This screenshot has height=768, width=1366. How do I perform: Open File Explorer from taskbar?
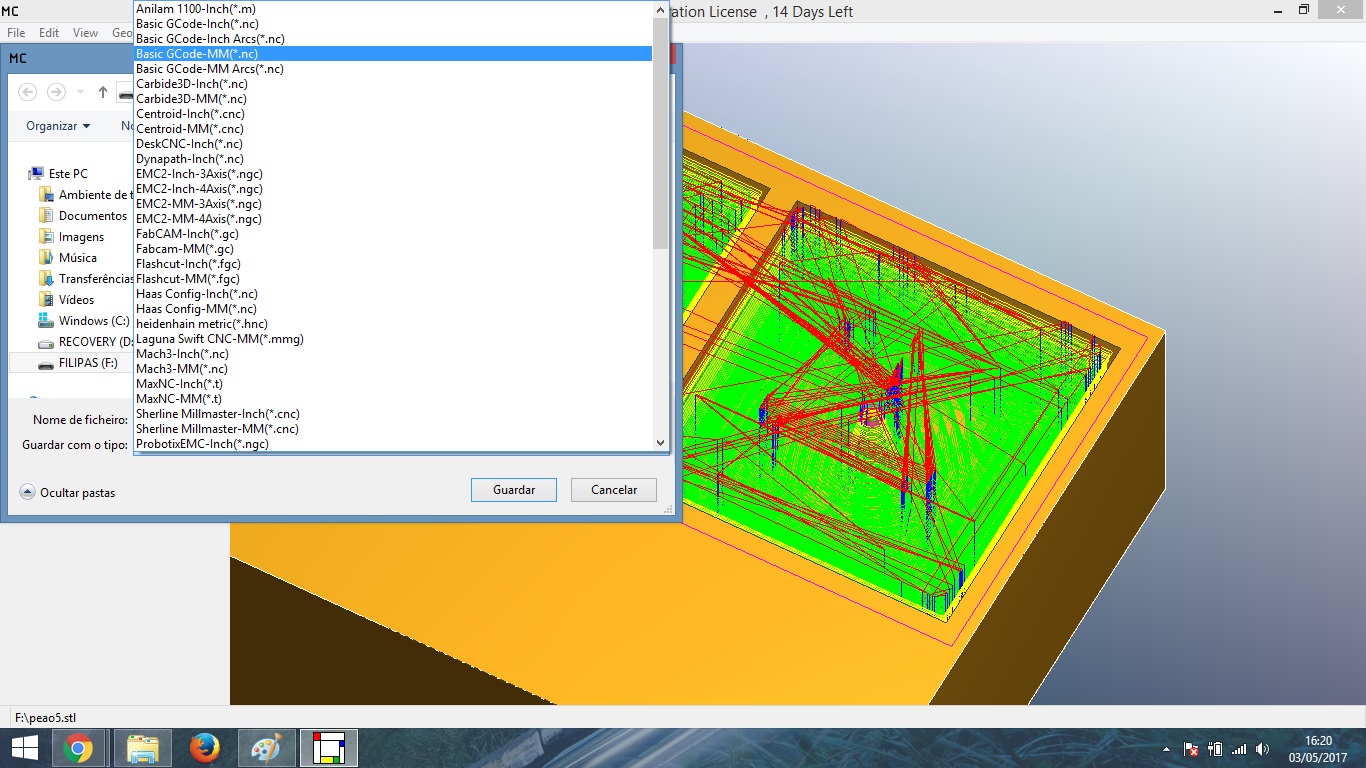142,748
